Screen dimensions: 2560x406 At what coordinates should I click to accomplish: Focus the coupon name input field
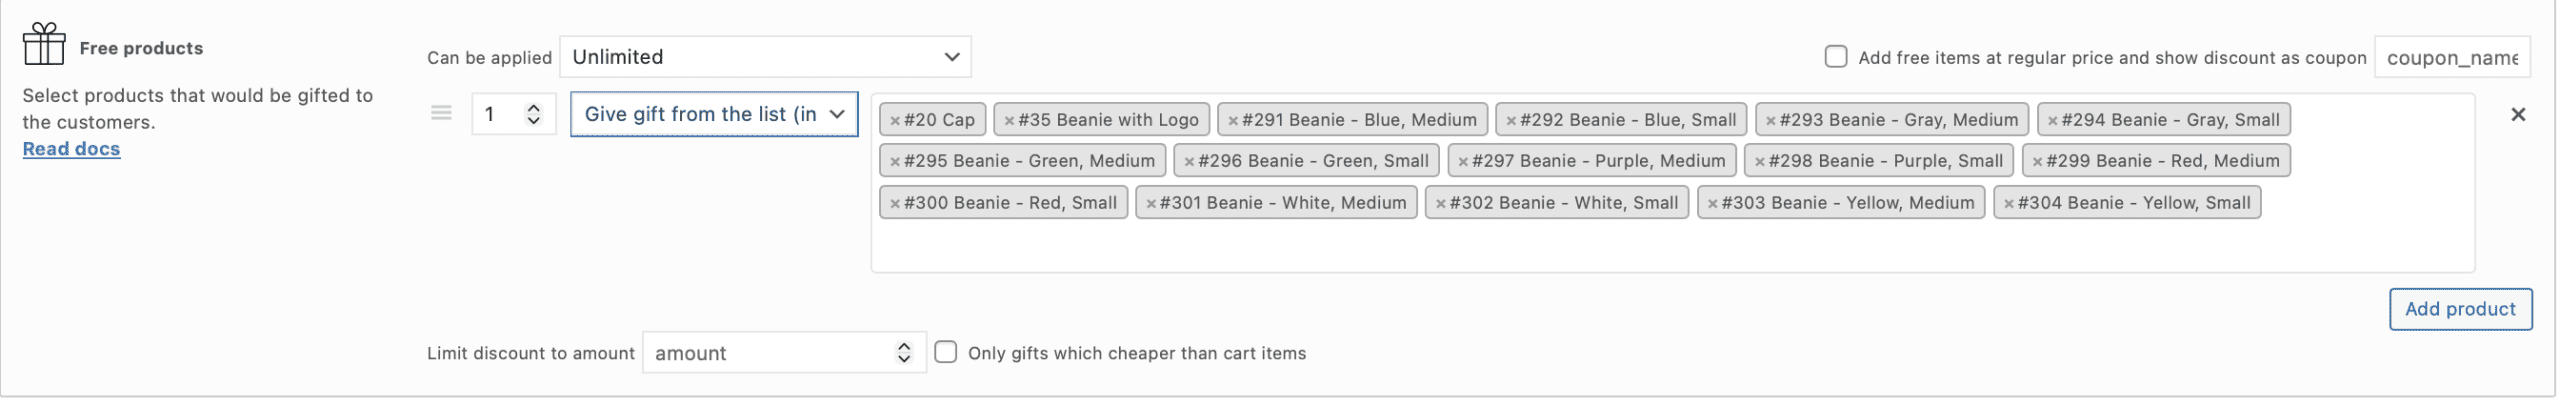(2451, 58)
